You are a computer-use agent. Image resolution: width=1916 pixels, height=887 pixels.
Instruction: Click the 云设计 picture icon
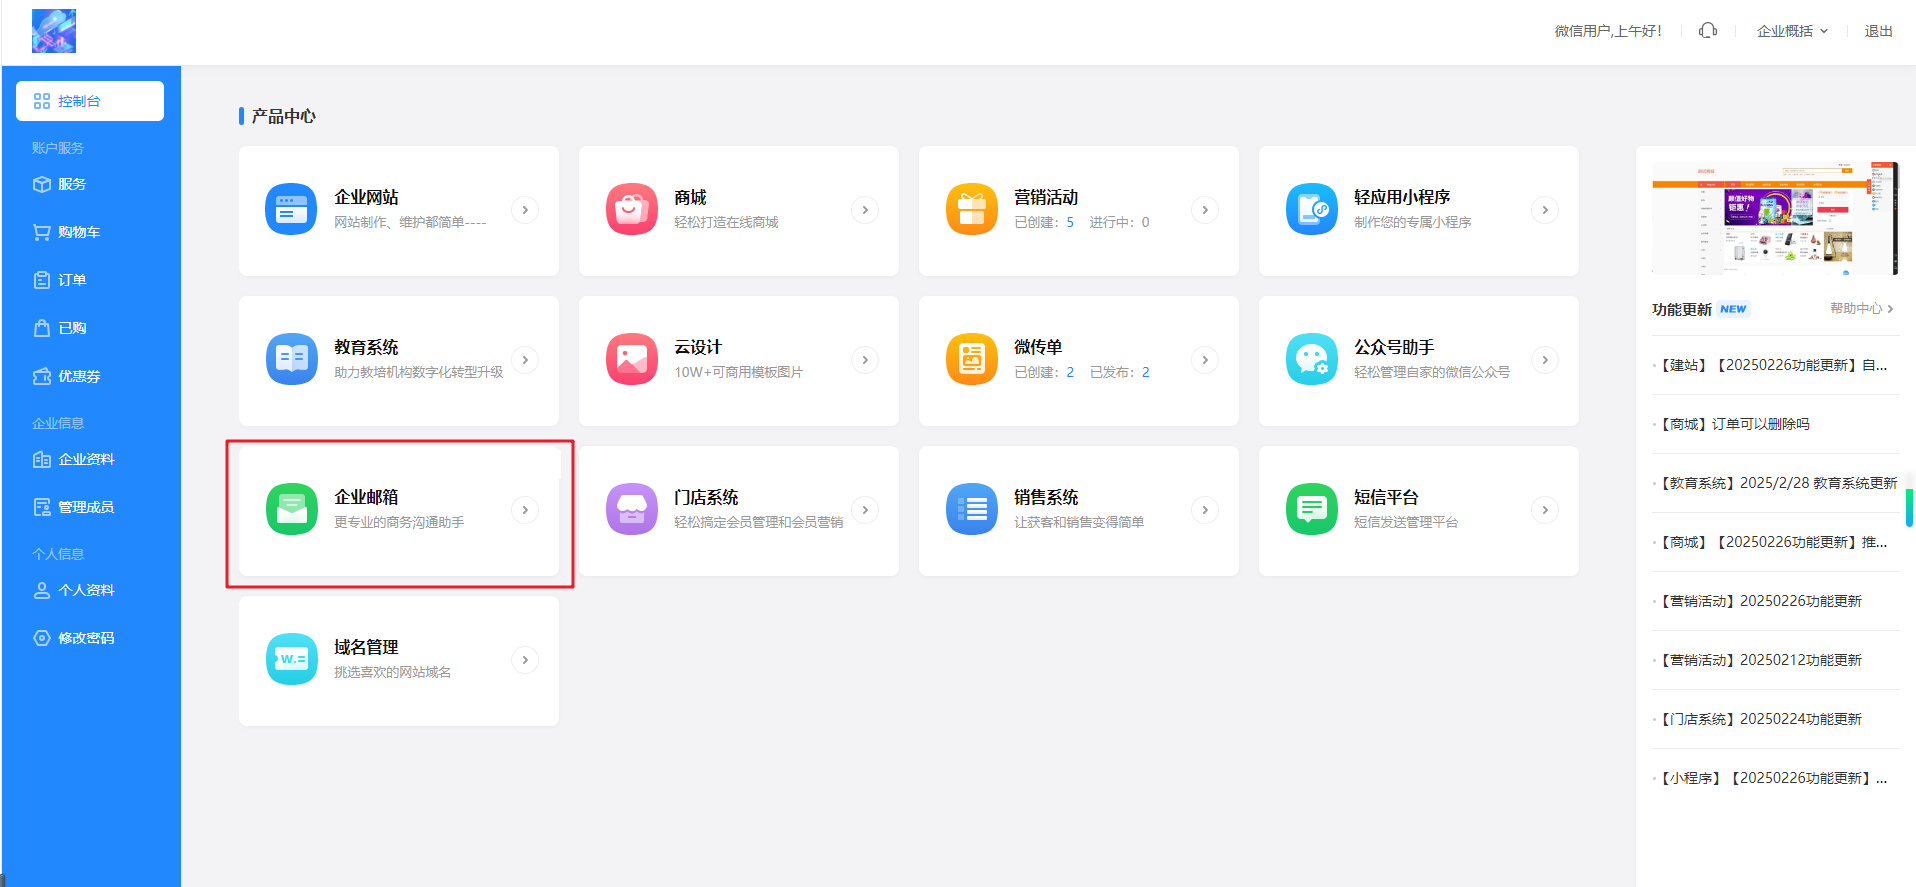631,359
